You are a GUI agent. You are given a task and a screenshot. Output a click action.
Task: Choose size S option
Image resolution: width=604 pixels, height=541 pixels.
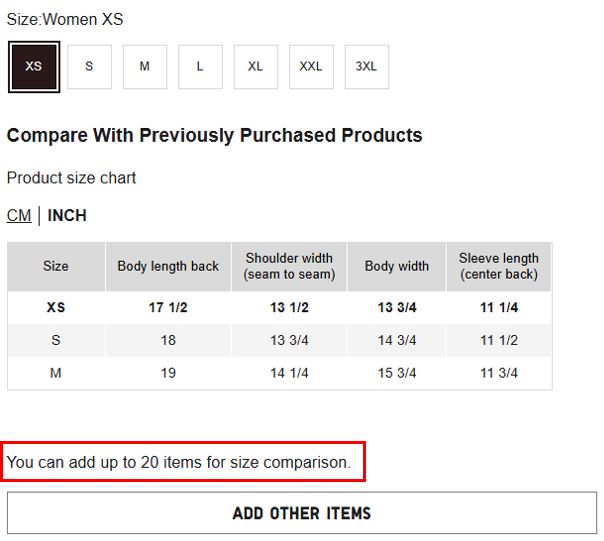click(x=89, y=67)
